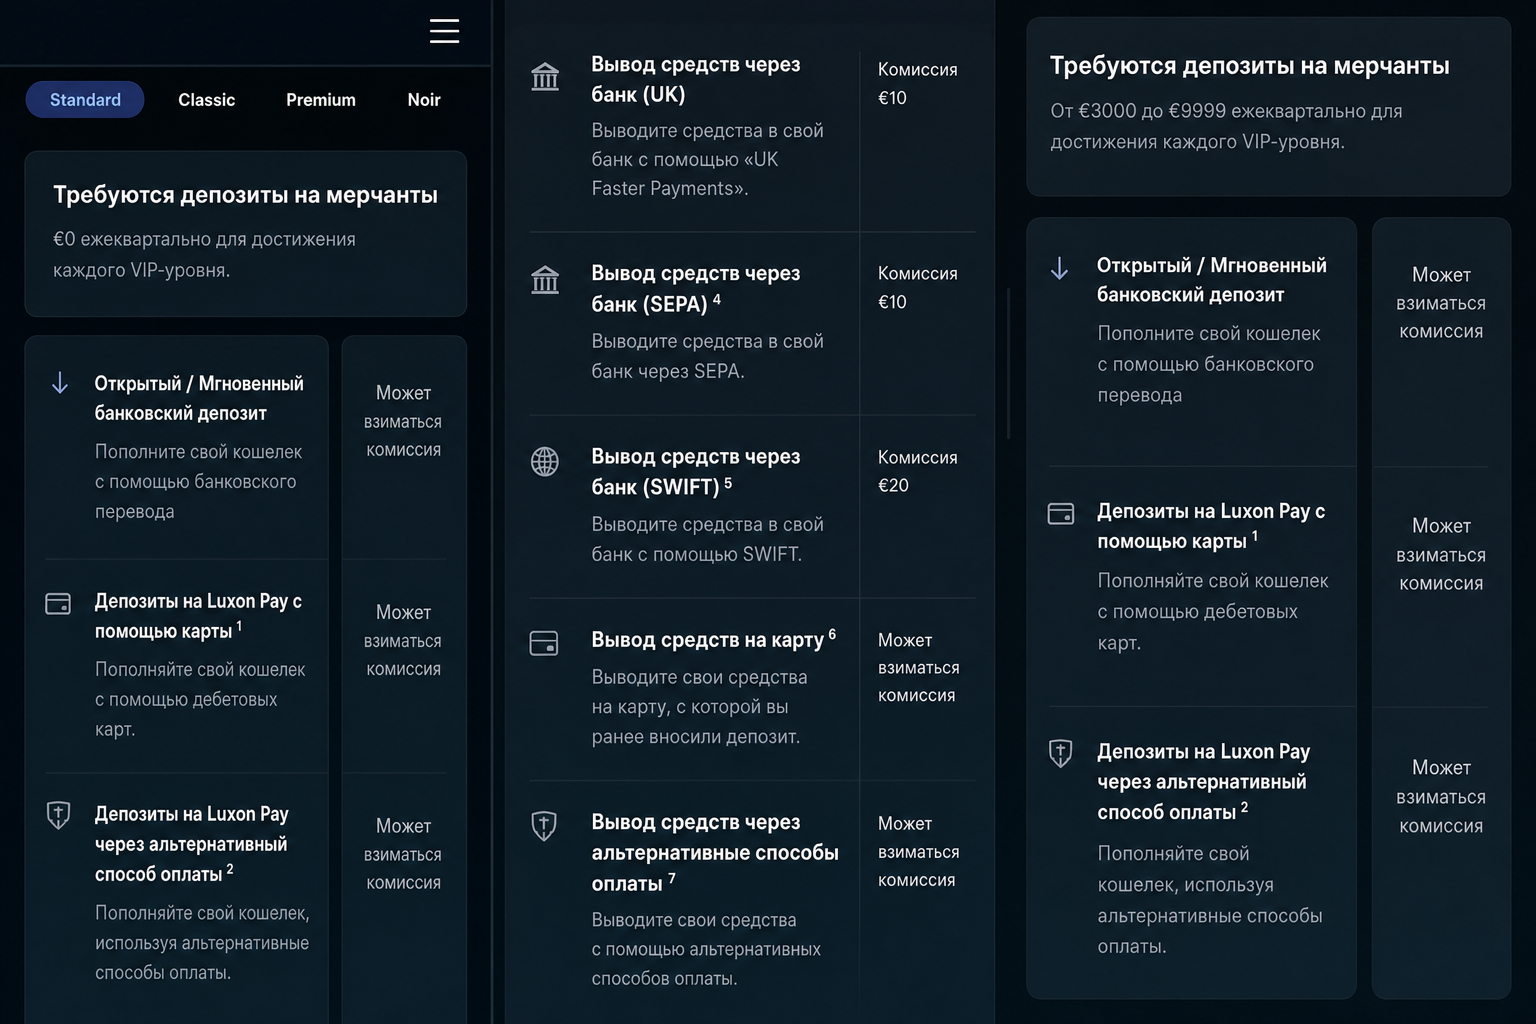This screenshot has width=1536, height=1024.
Task: Click right panel fee note beside bank deposit
Action: (x=1441, y=303)
